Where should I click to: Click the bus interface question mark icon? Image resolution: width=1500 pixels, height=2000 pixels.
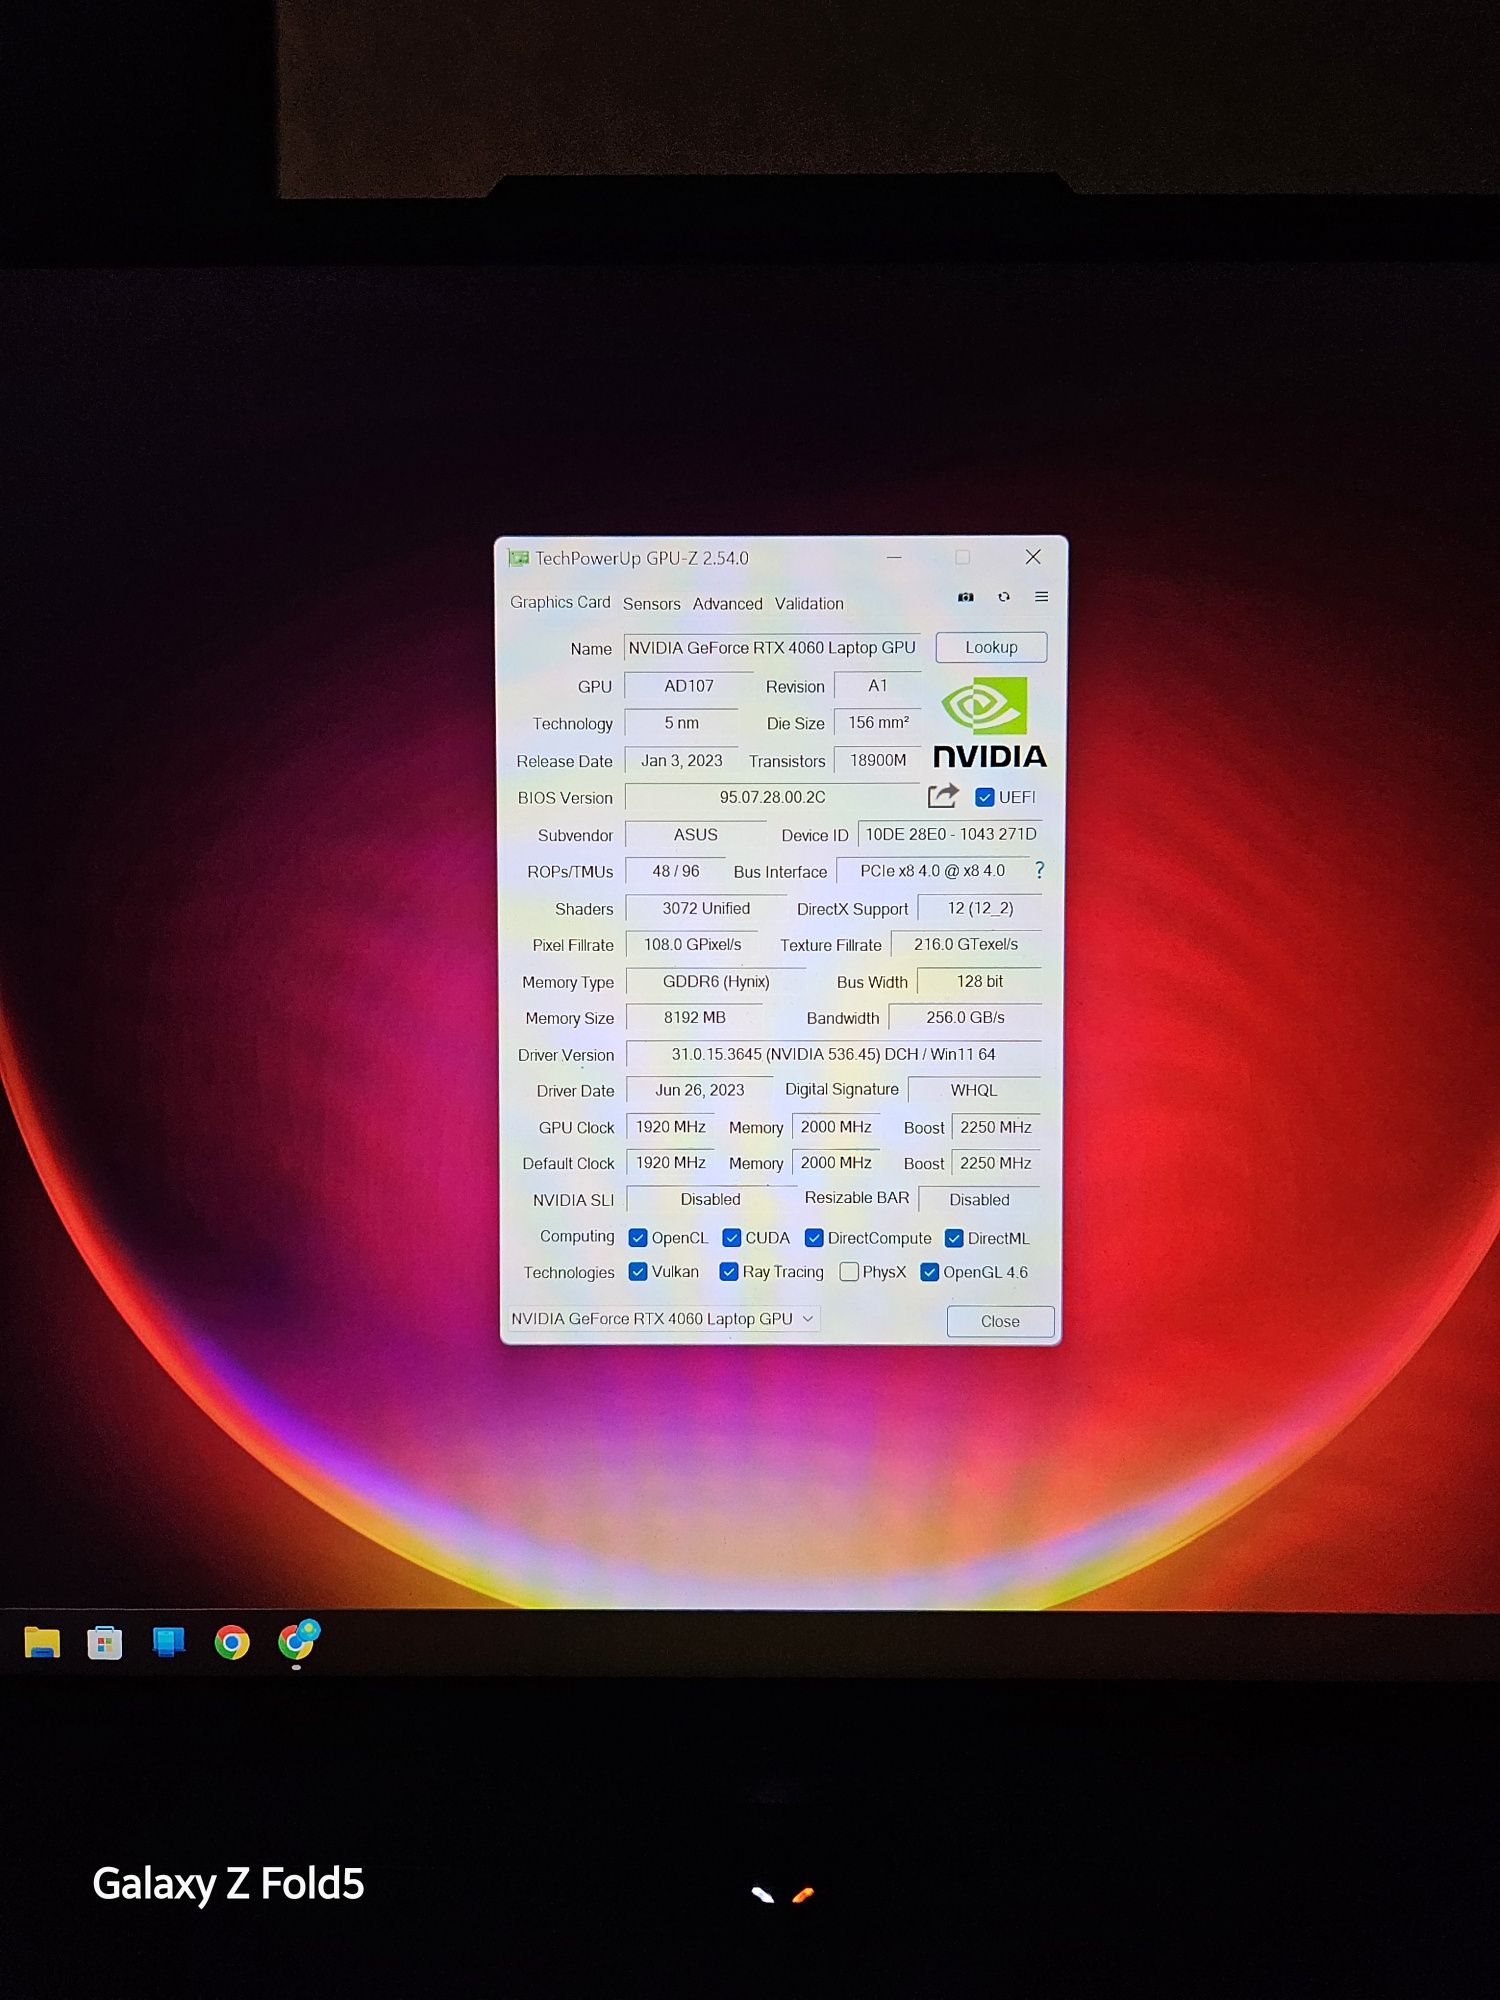1039,870
